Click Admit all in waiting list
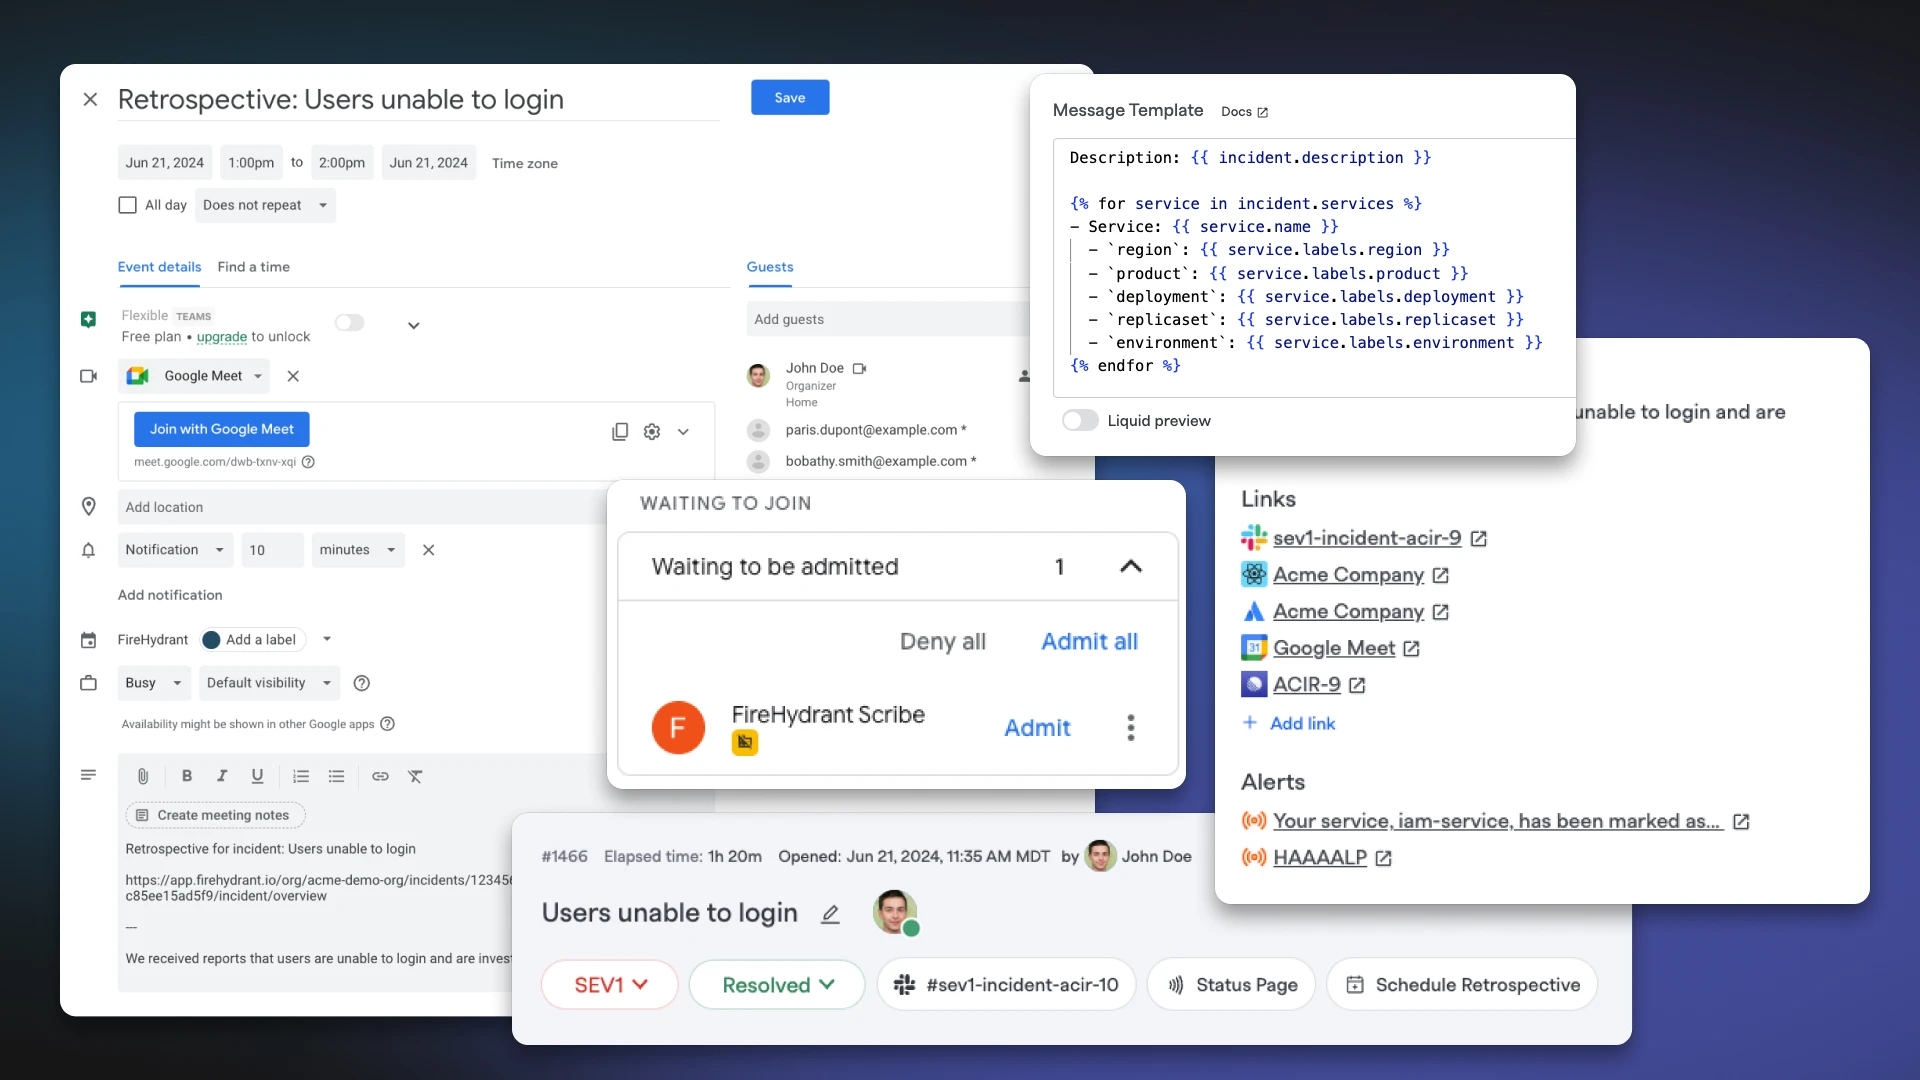 click(x=1089, y=641)
